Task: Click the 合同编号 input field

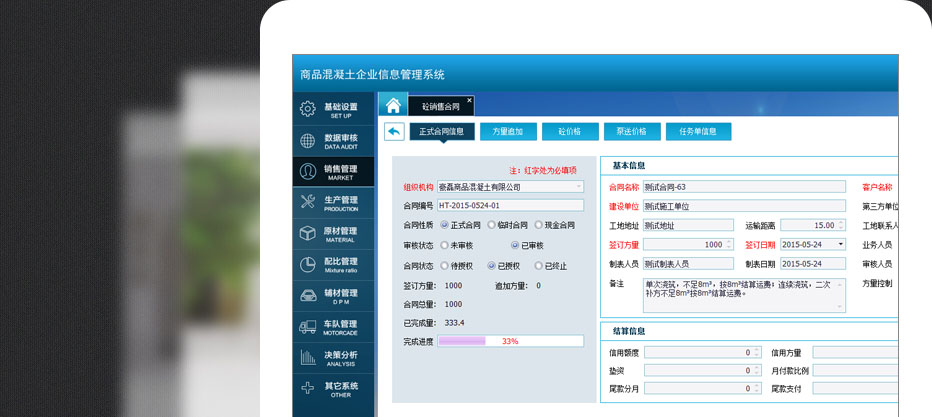Action: tap(510, 205)
